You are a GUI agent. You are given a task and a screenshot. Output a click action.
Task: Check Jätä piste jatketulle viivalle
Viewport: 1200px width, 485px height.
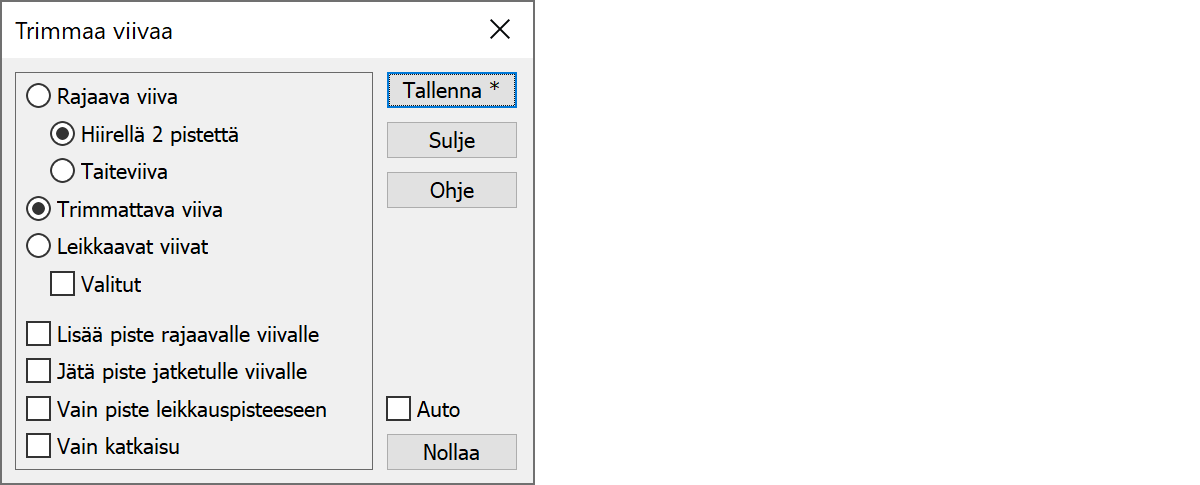pos(39,371)
